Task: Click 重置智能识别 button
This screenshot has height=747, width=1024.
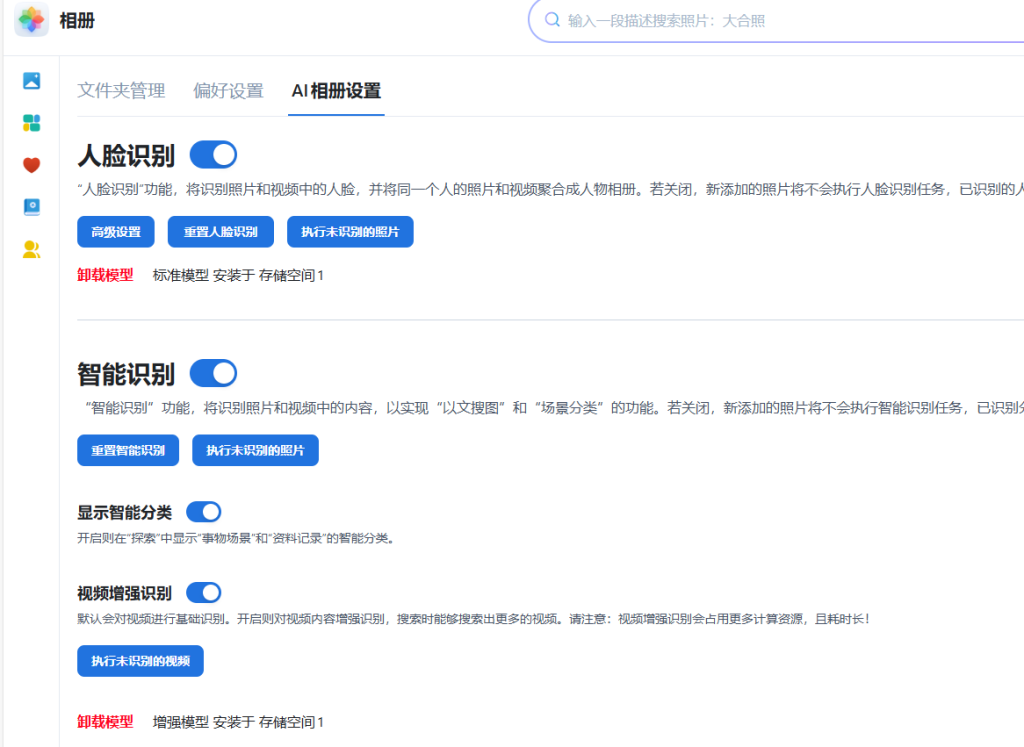Action: (x=128, y=451)
